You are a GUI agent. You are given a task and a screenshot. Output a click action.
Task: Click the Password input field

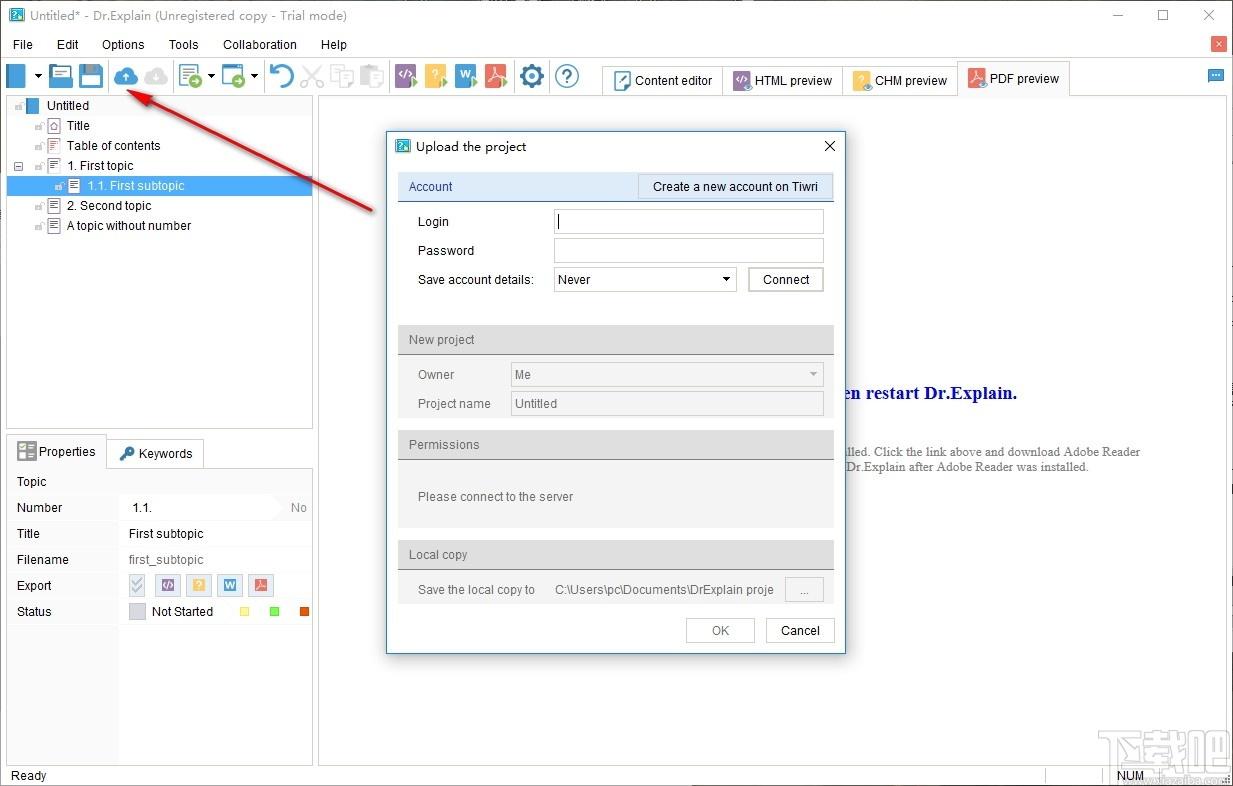[689, 251]
